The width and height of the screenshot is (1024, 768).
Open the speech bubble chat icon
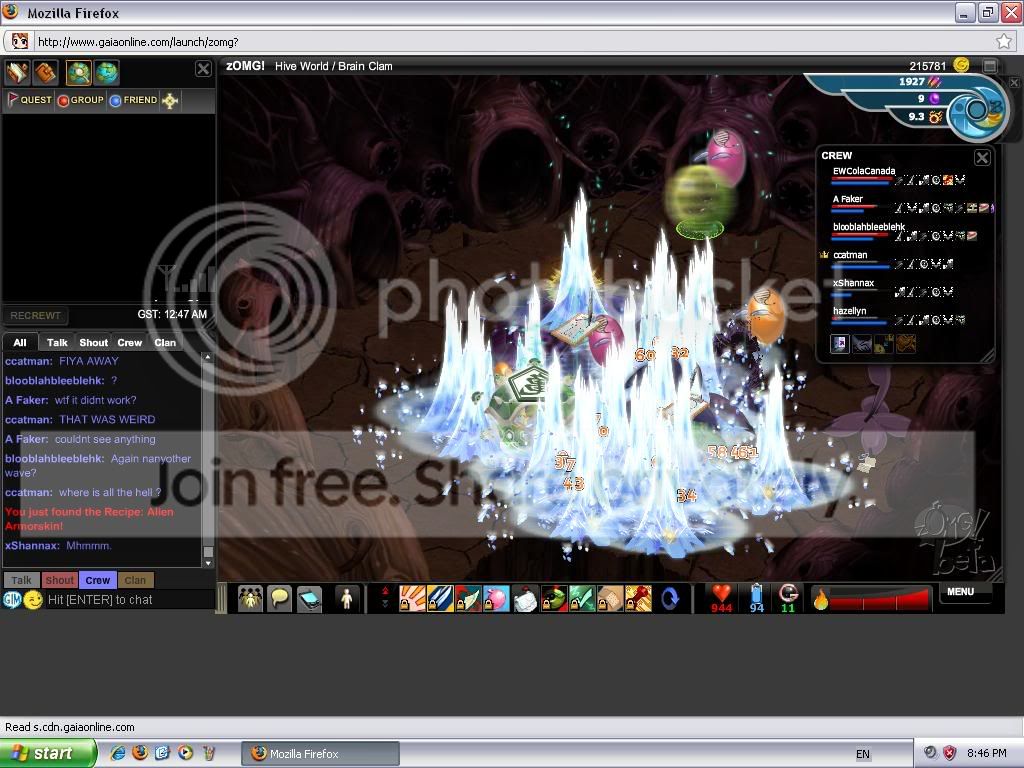pos(280,598)
